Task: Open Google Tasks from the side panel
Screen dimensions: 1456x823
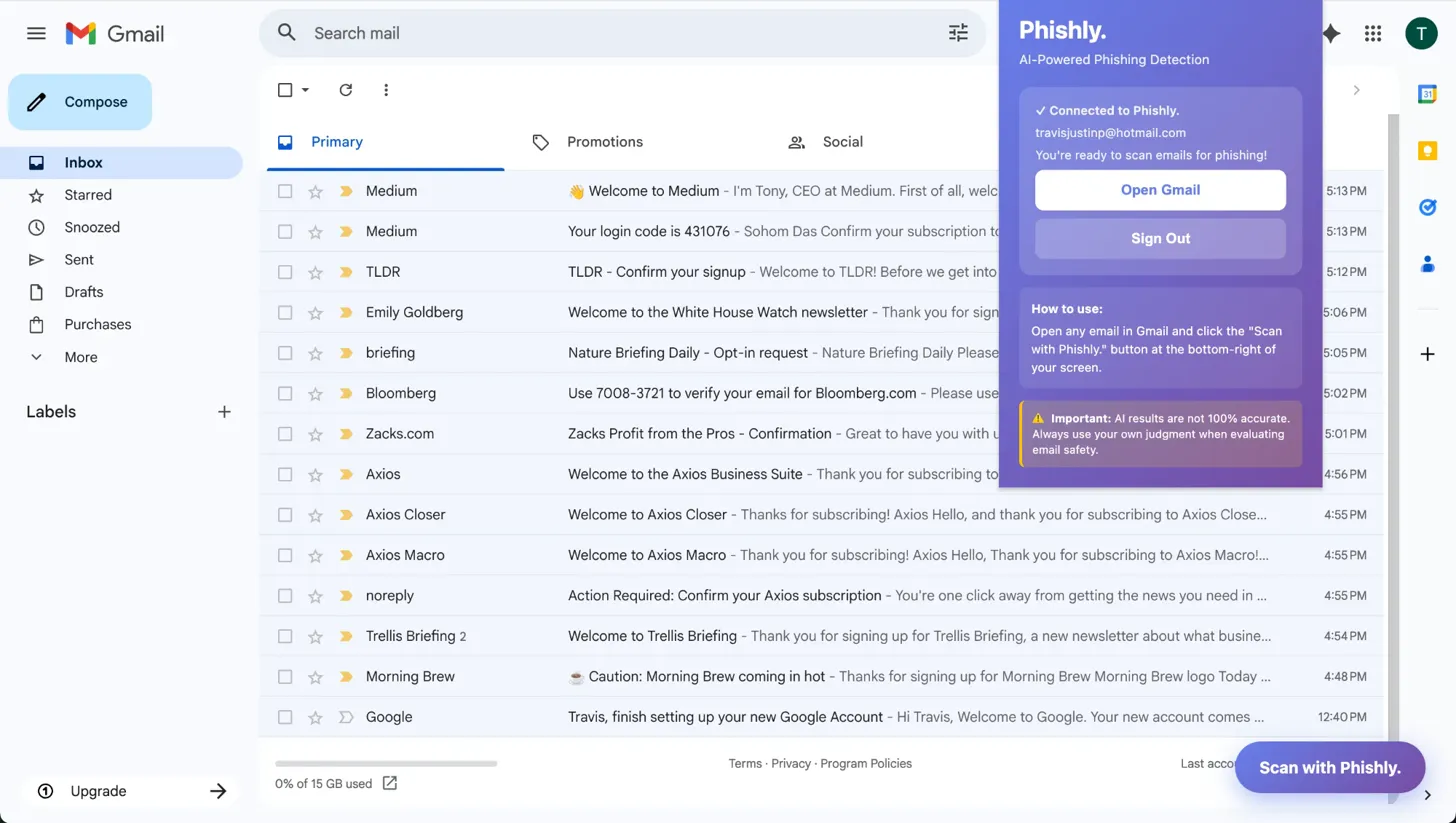Action: click(x=1427, y=208)
